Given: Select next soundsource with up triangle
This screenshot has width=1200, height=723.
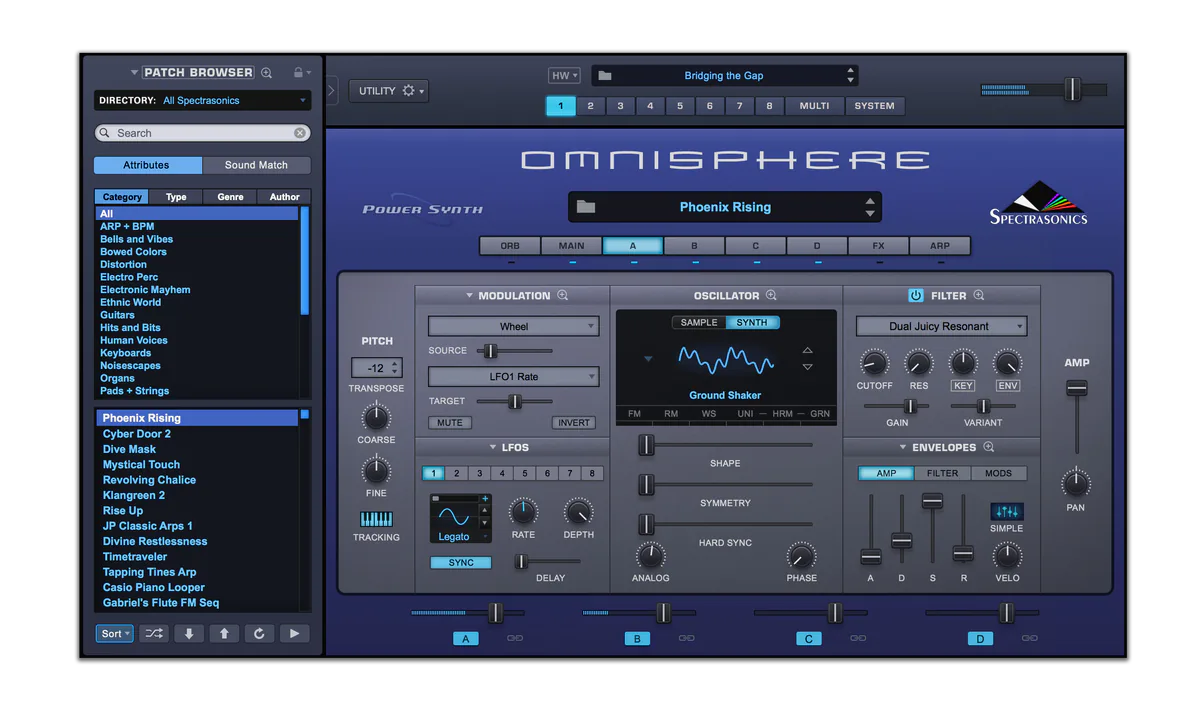Looking at the screenshot, I should click(x=807, y=351).
